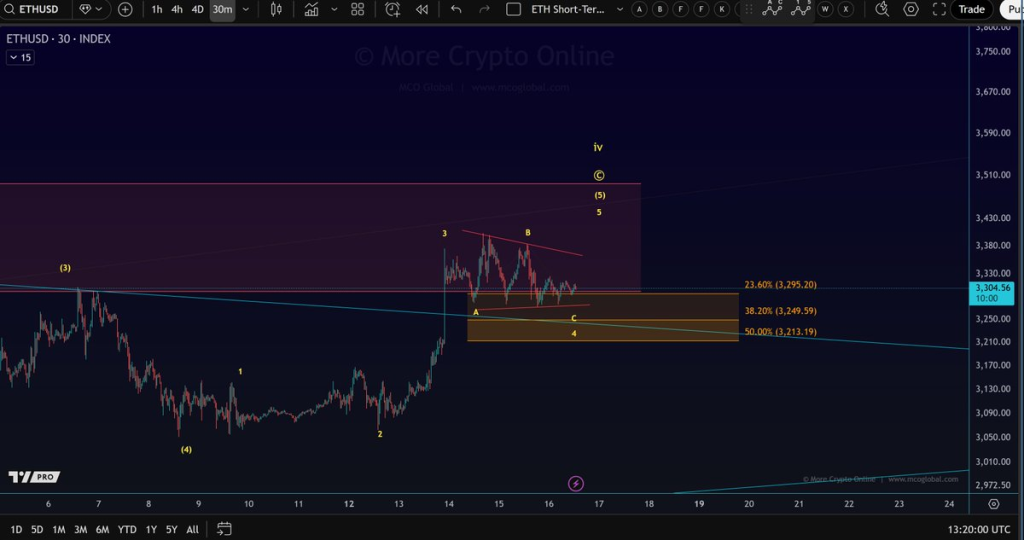
Task: Set the date range to 6M
Action: [x=103, y=530]
